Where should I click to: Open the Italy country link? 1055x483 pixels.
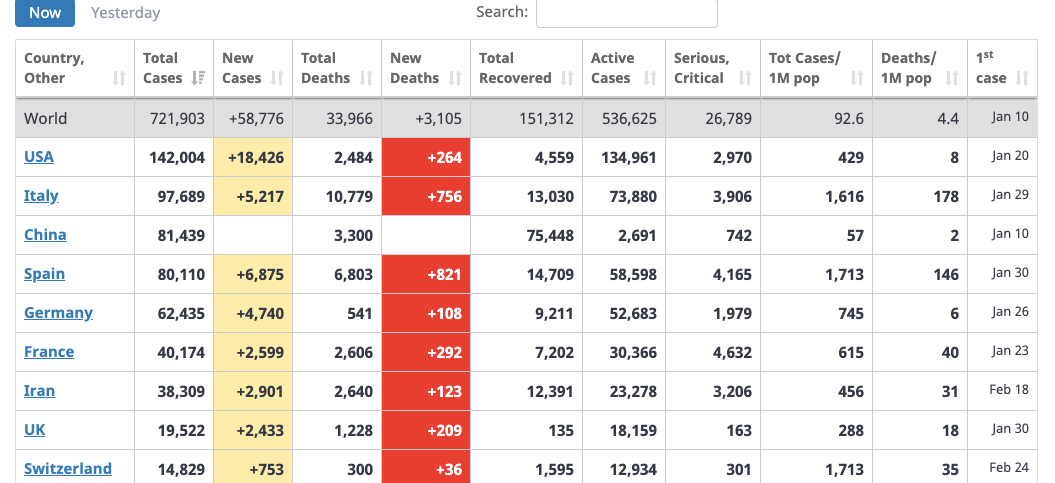(41, 196)
